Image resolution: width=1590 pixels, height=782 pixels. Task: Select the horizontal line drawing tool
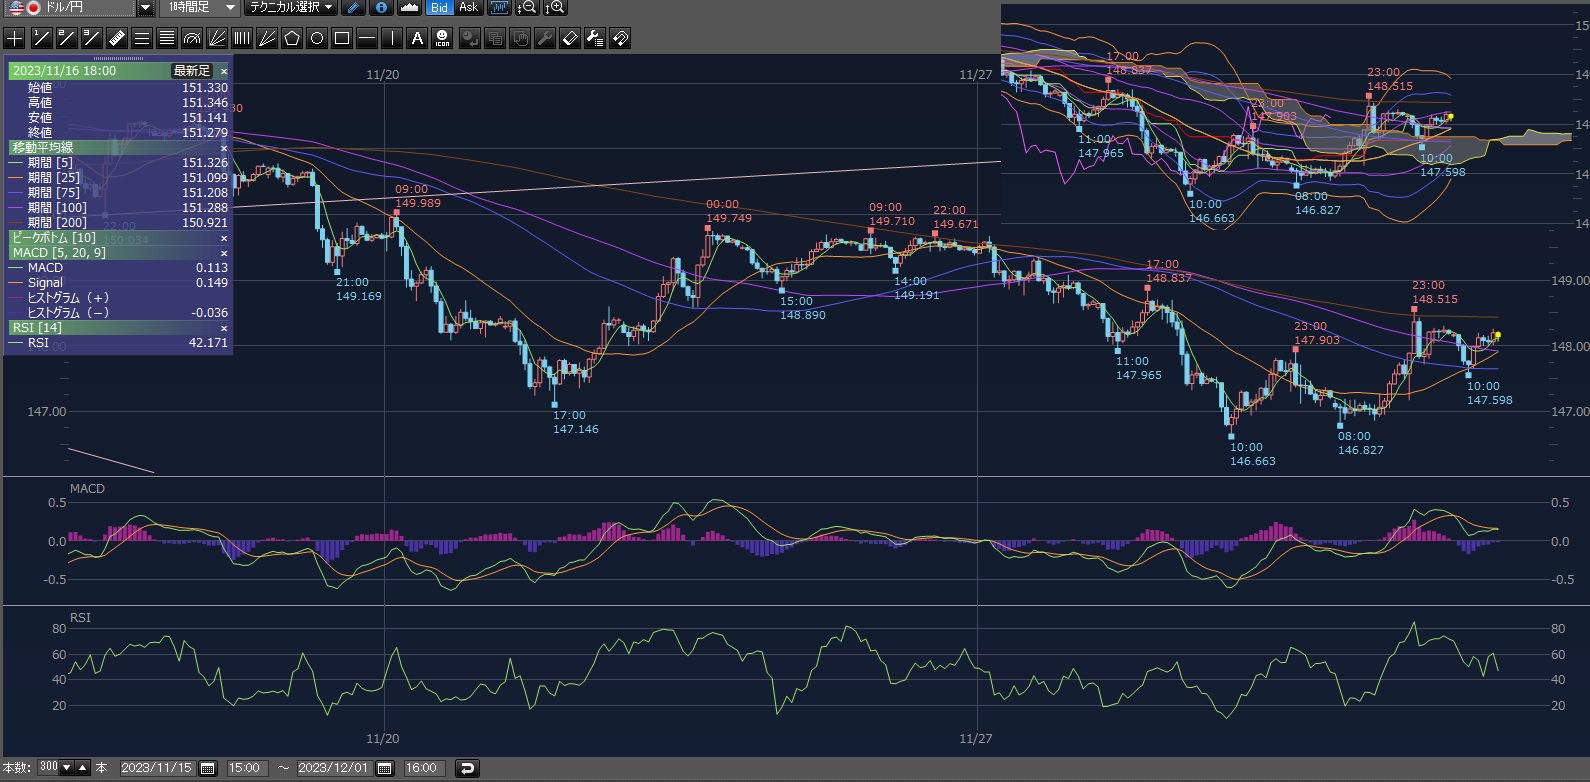pos(367,39)
